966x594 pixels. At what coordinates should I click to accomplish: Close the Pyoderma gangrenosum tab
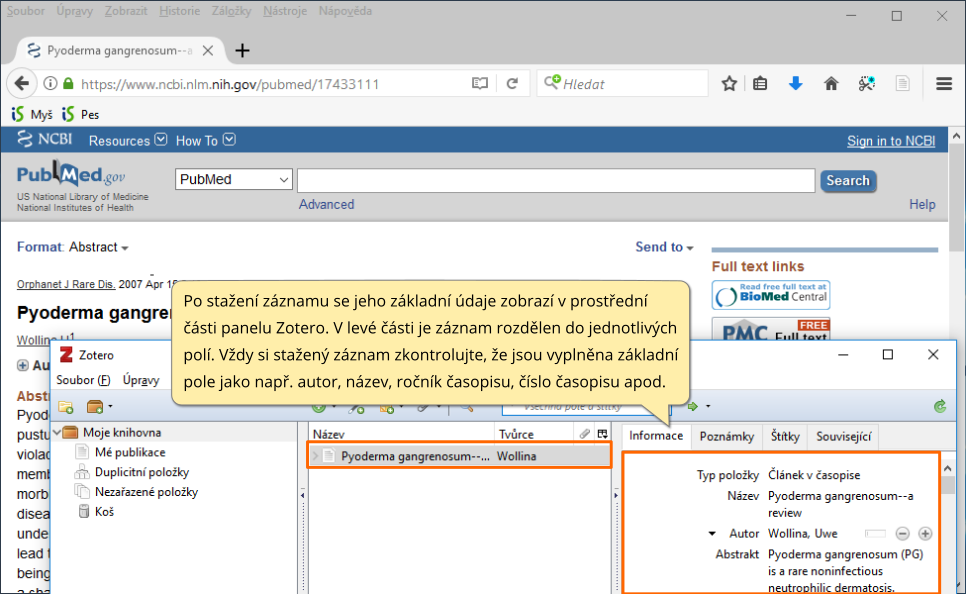[x=208, y=51]
